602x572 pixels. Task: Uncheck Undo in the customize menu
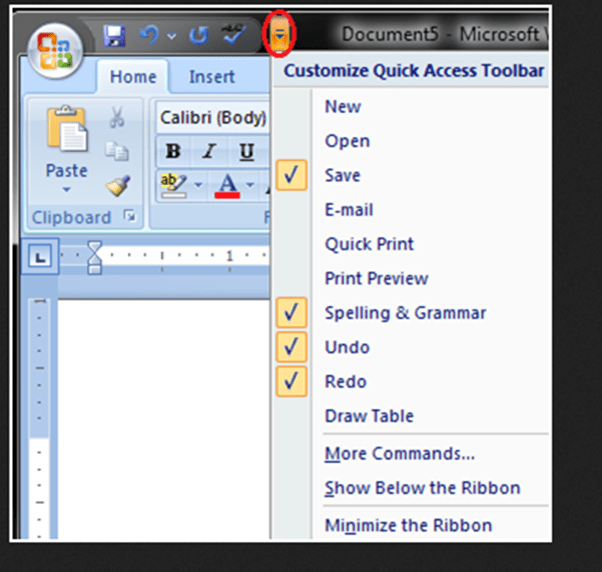pyautogui.click(x=411, y=347)
